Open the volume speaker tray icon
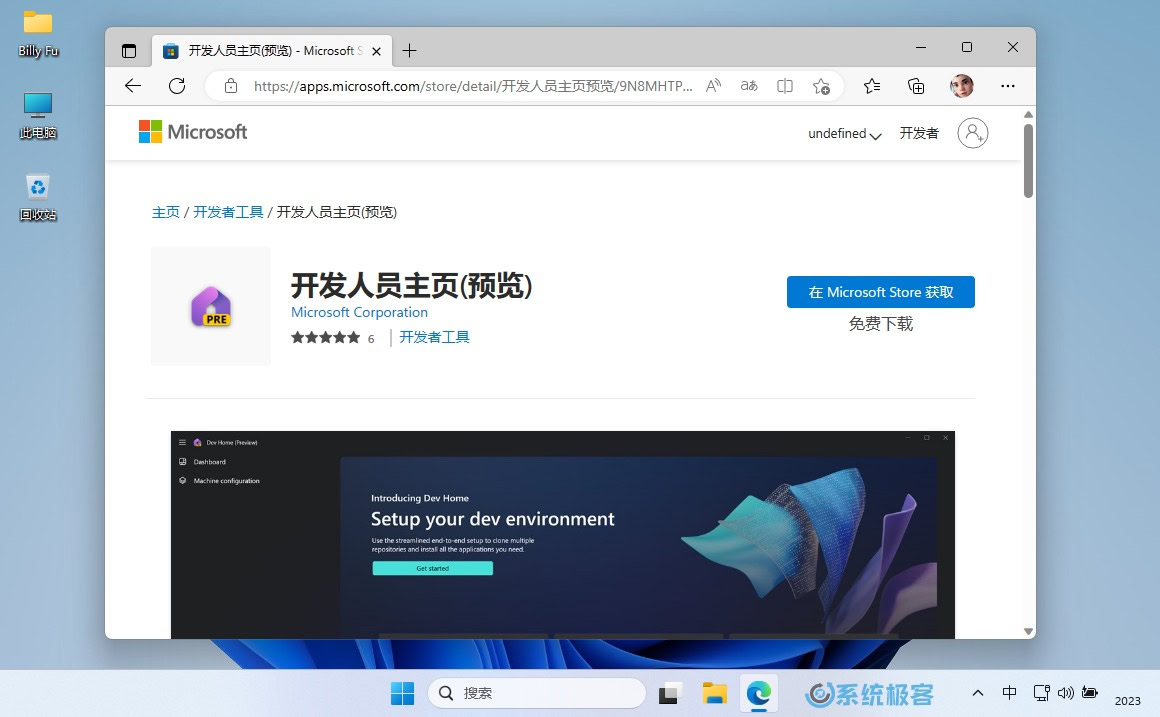The width and height of the screenshot is (1160, 717). click(x=1065, y=693)
